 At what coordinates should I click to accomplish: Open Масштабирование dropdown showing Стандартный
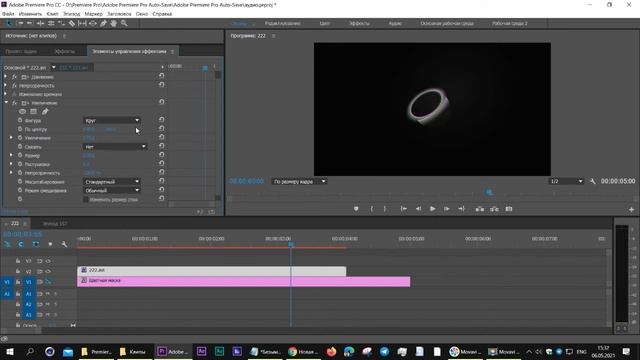[112, 182]
